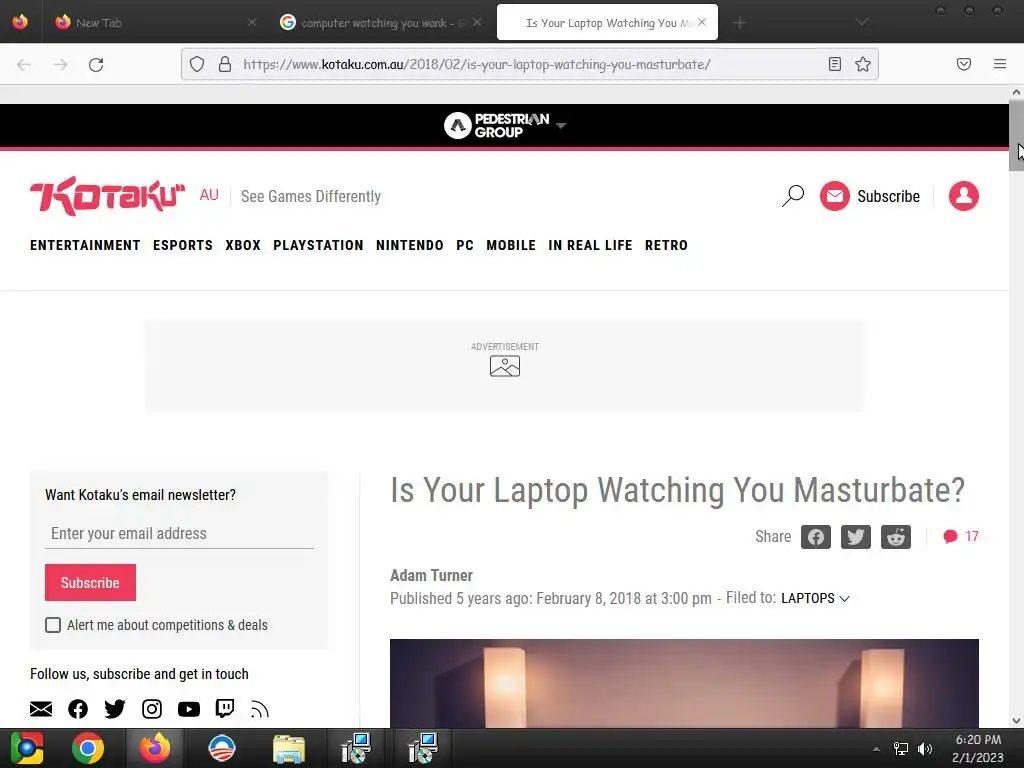Image resolution: width=1024 pixels, height=768 pixels.
Task: Open the MOBILE section
Action: (511, 245)
